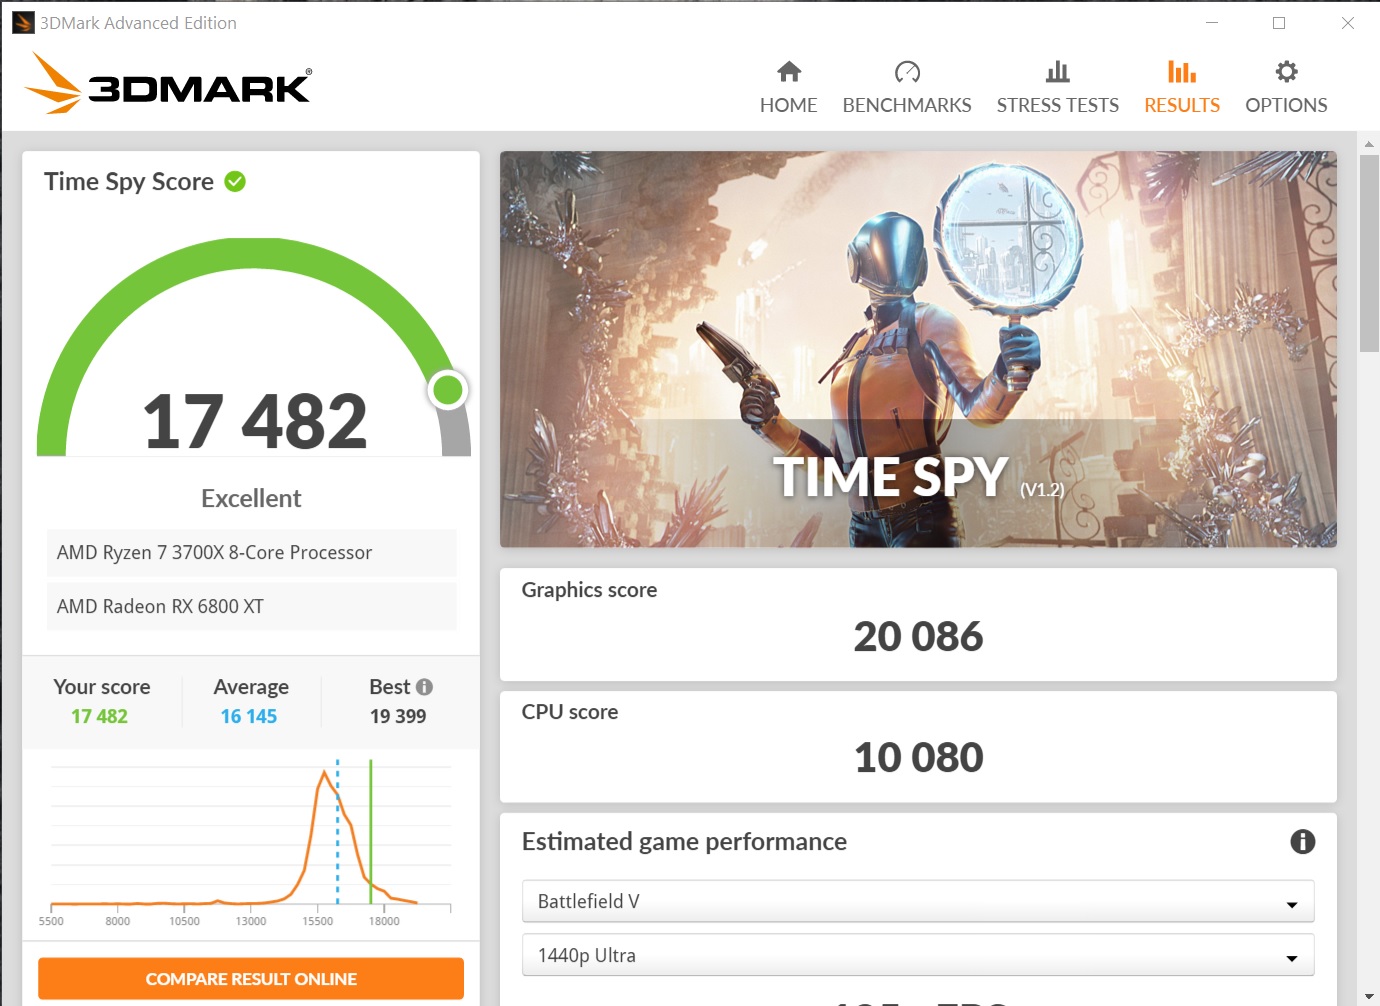Click the AMD Ryzen 7 3700X processor row
The width and height of the screenshot is (1380, 1006).
click(x=251, y=553)
